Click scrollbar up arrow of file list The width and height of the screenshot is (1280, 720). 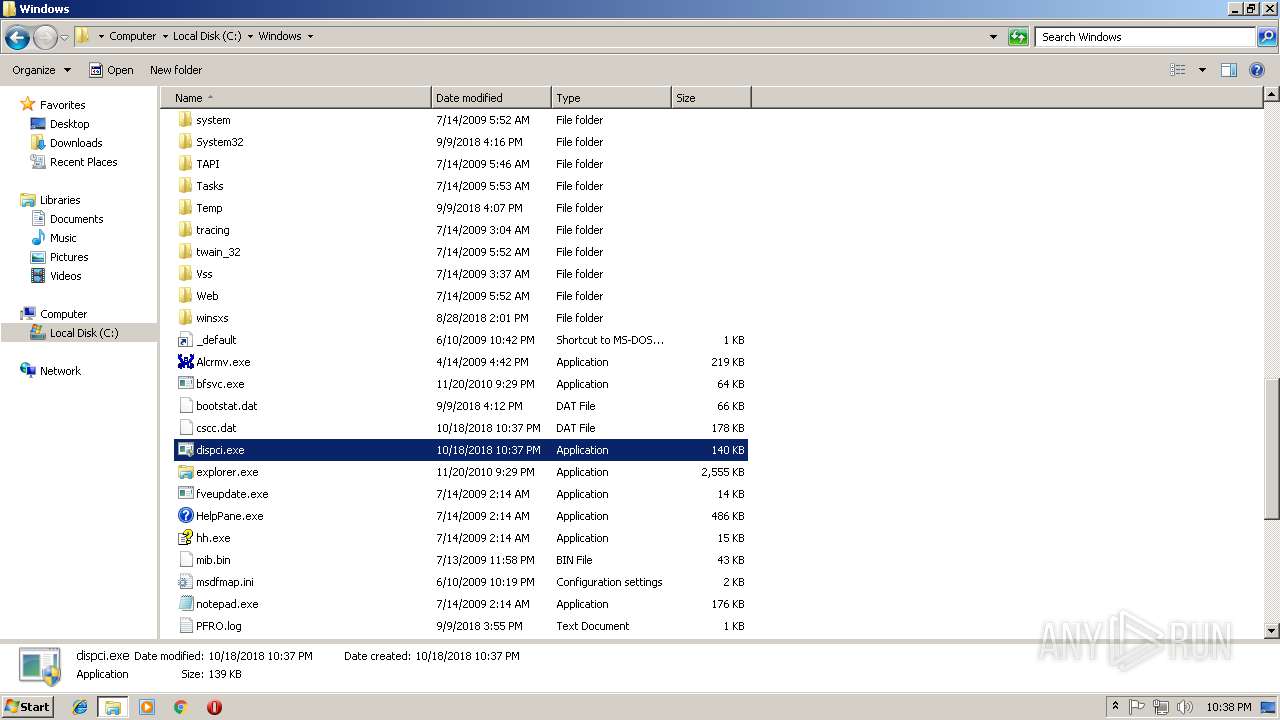tap(1272, 95)
